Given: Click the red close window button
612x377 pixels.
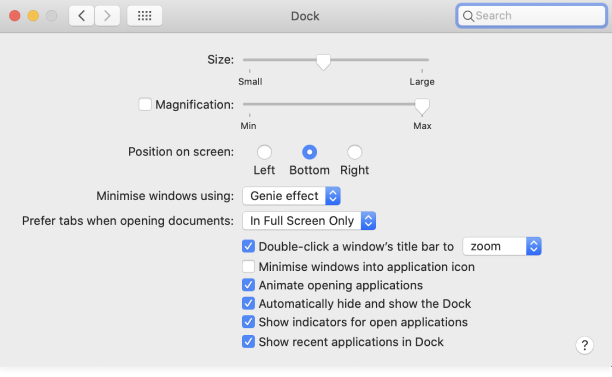Looking at the screenshot, I should click(15, 16).
